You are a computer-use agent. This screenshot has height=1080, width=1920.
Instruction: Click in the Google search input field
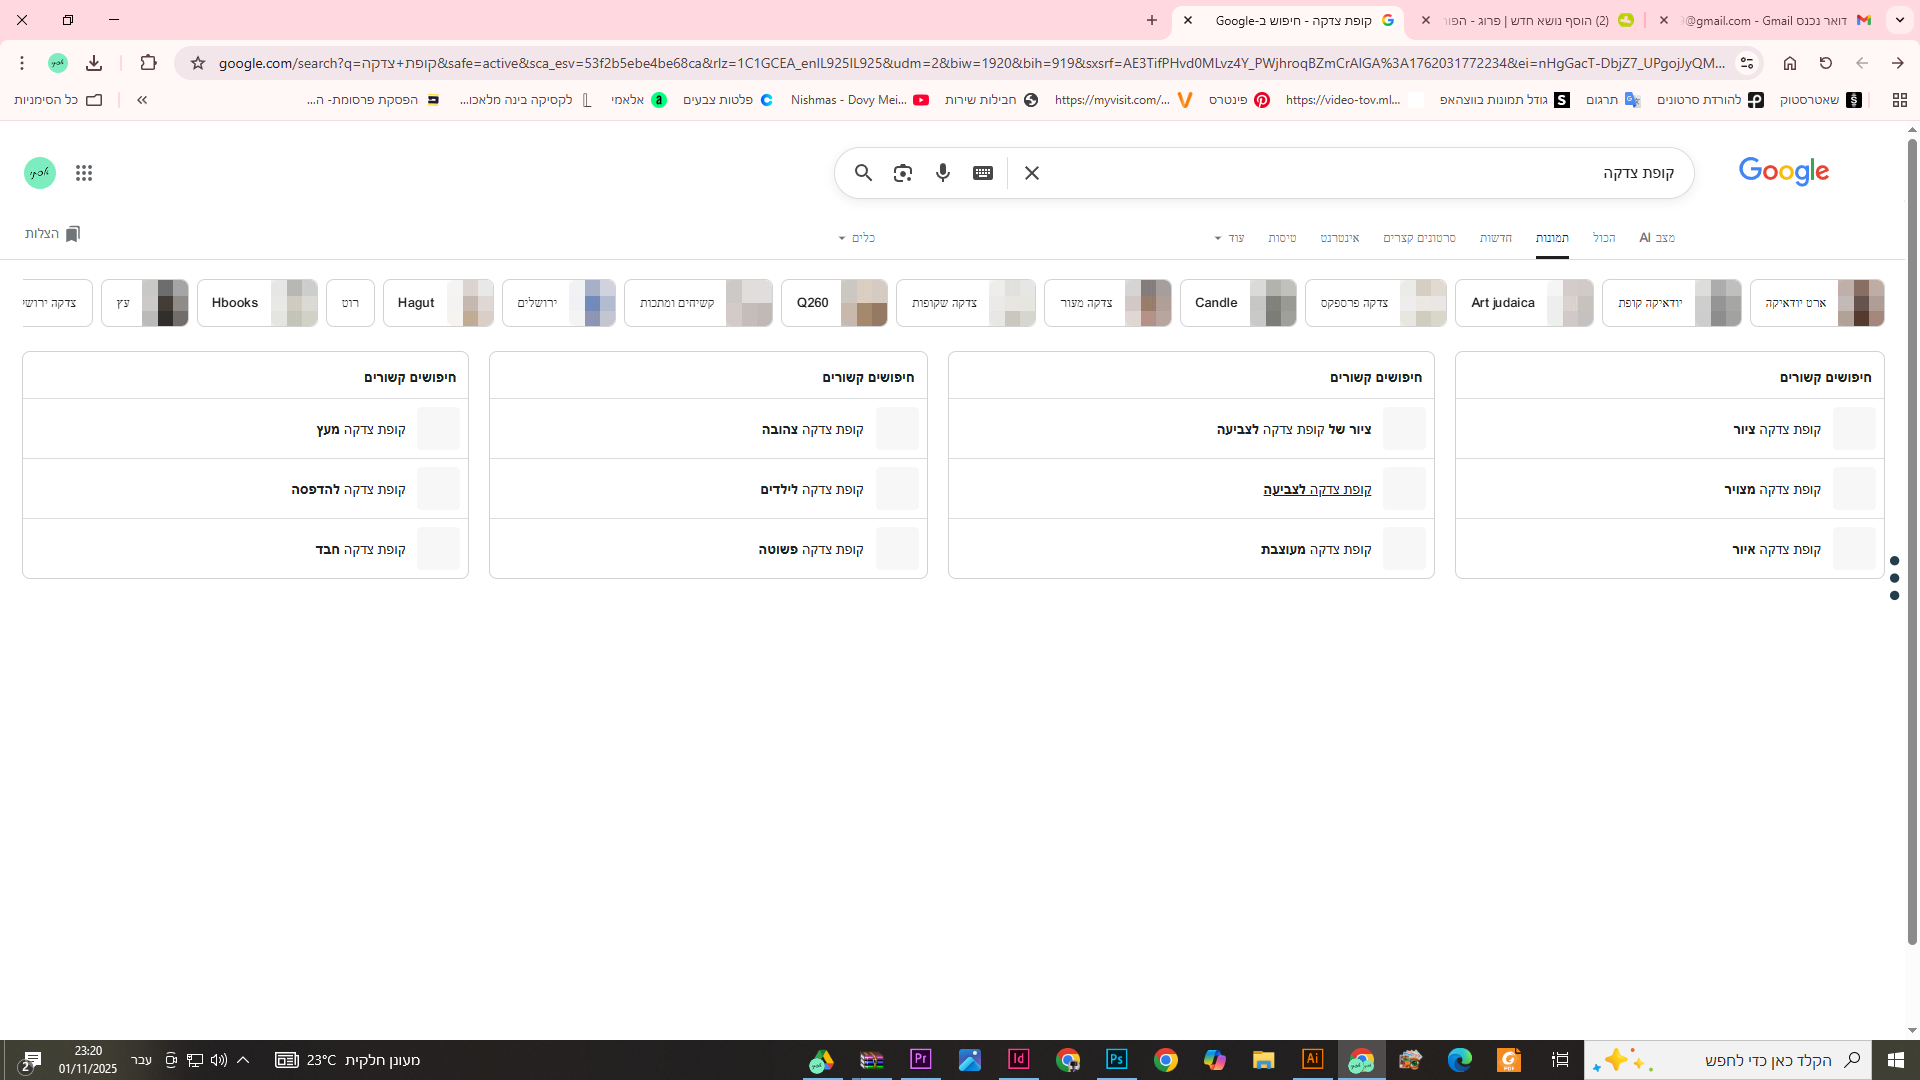point(1350,173)
